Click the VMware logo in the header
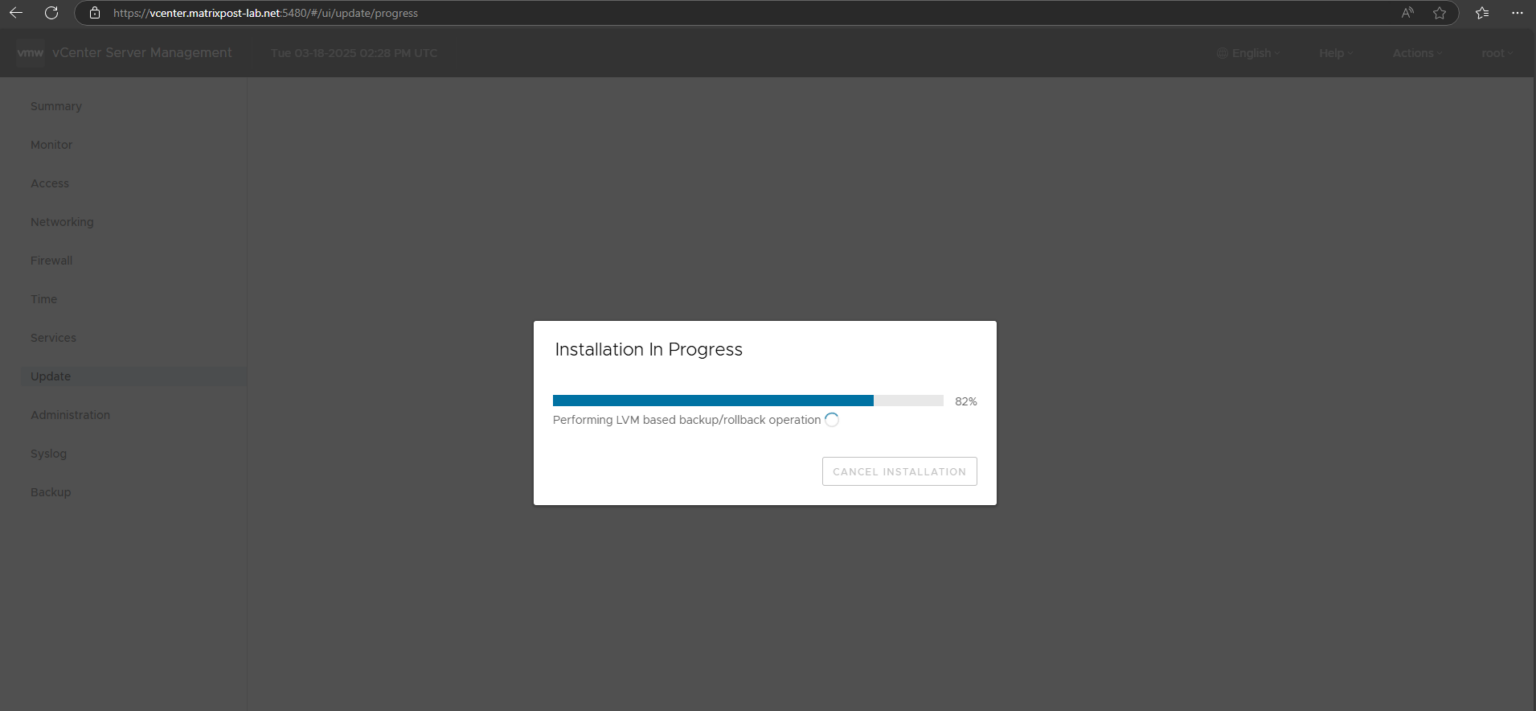The image size is (1536, 711). pos(30,52)
